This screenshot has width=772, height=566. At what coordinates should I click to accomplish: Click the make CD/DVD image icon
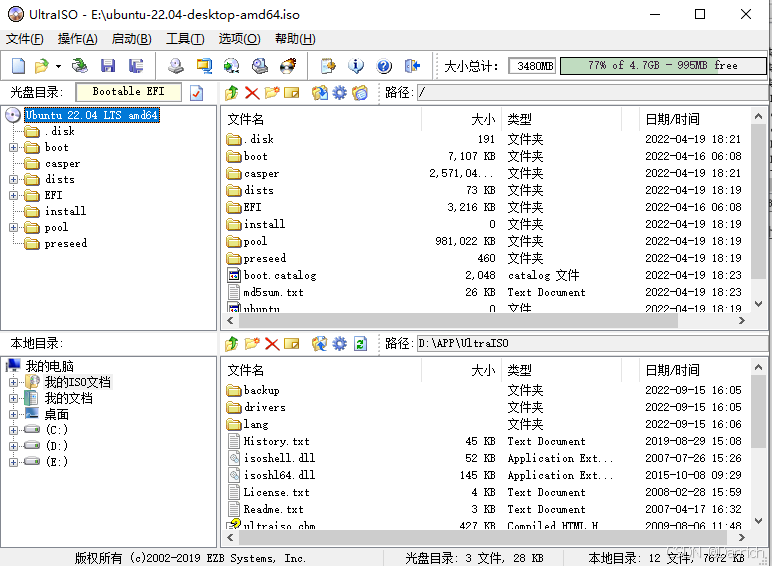176,65
